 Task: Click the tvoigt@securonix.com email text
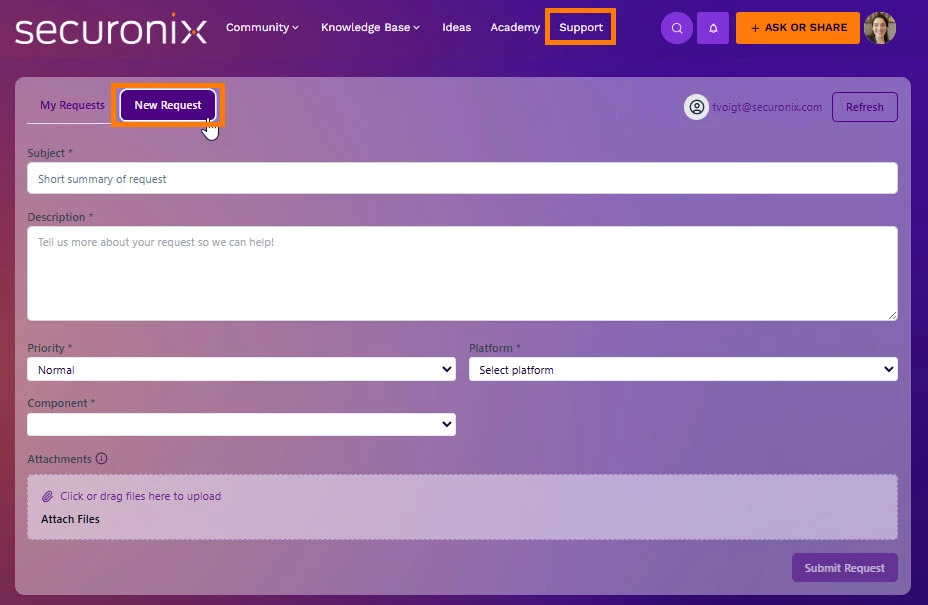767,107
